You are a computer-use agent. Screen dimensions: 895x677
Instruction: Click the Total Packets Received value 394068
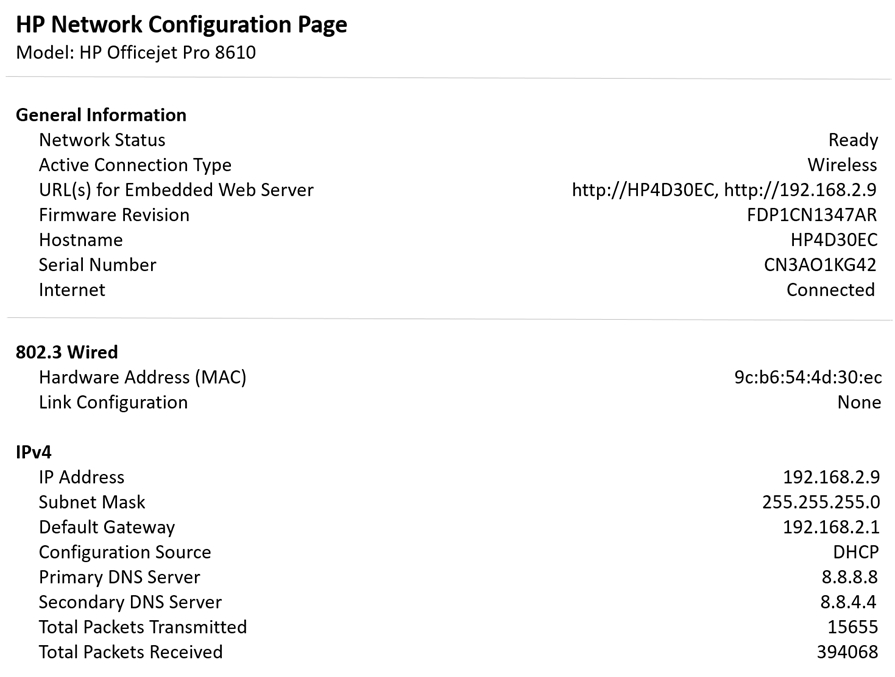[x=847, y=652]
